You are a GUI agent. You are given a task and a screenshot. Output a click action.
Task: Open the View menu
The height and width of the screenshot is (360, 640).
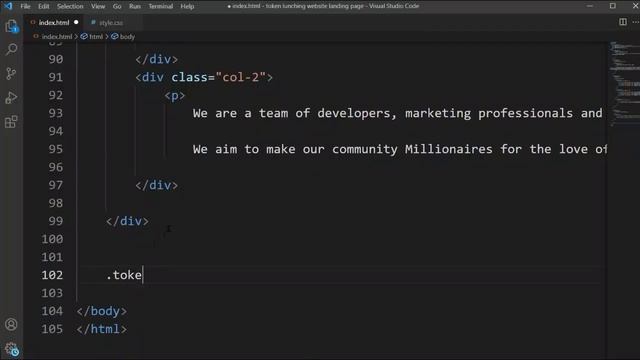[98, 6]
